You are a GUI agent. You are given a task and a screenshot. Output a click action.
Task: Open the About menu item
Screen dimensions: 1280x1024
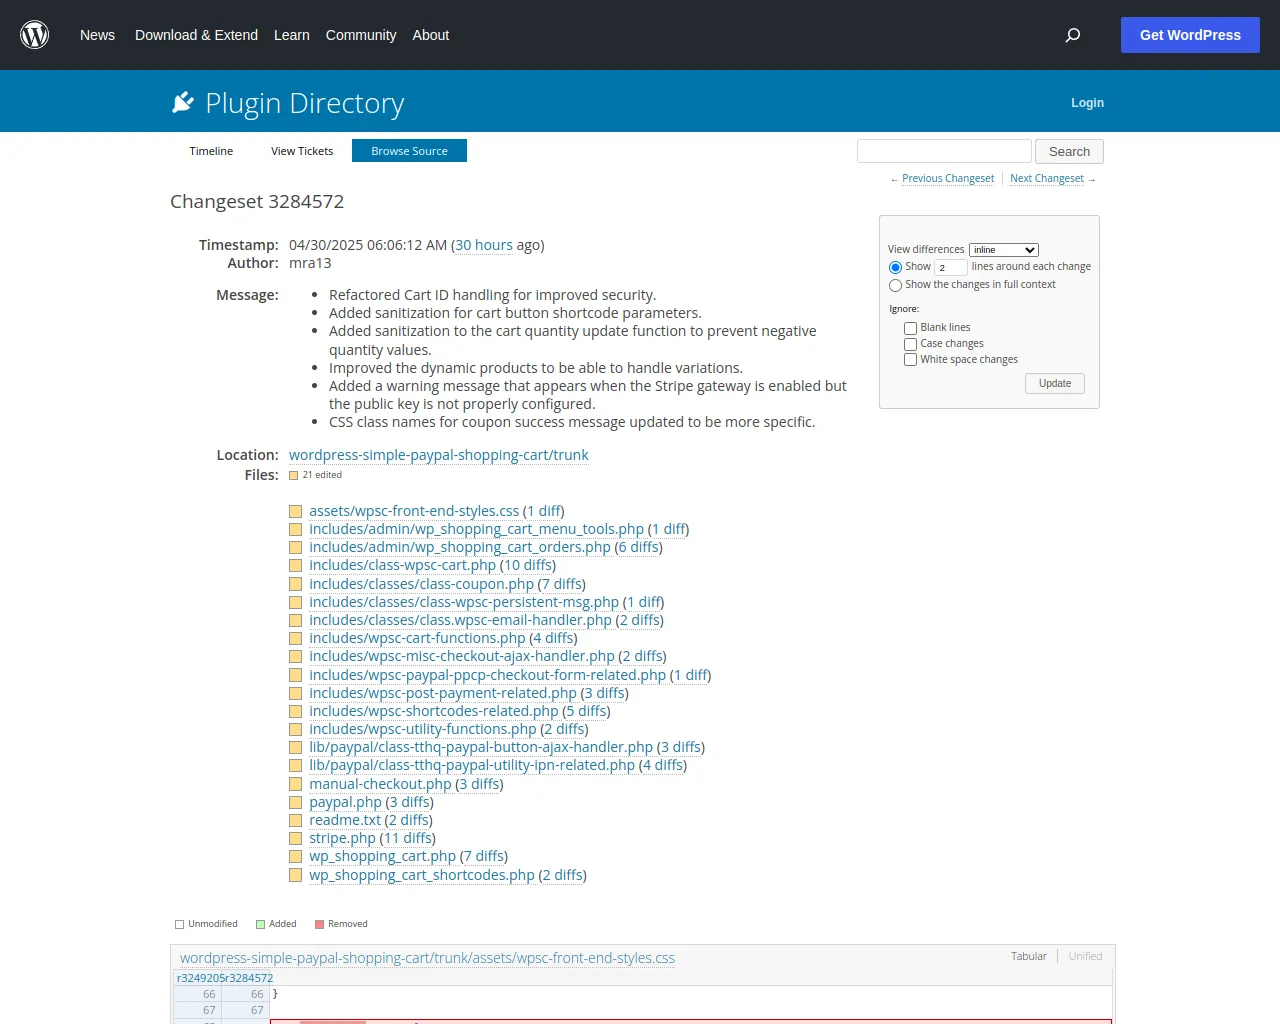click(431, 35)
